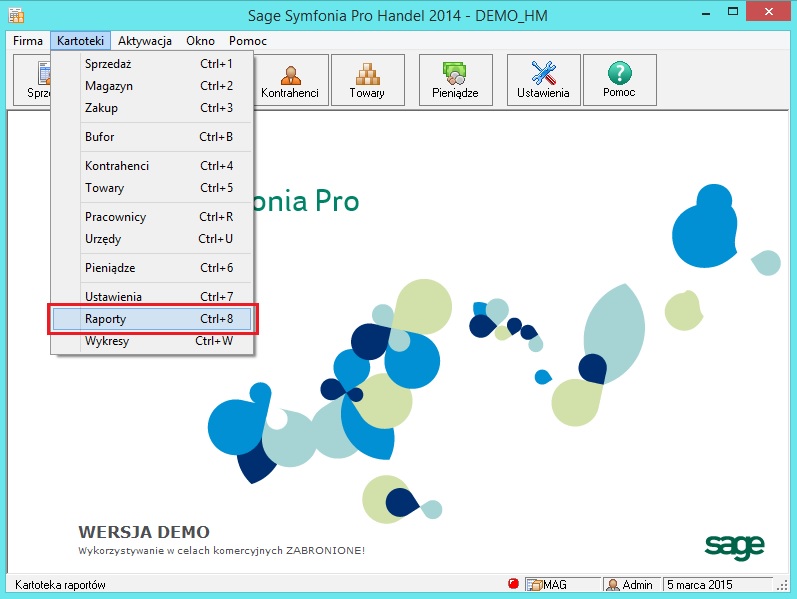The width and height of the screenshot is (797, 599).
Task: Choose Zakup from Kartoteki menu
Action: pos(152,108)
